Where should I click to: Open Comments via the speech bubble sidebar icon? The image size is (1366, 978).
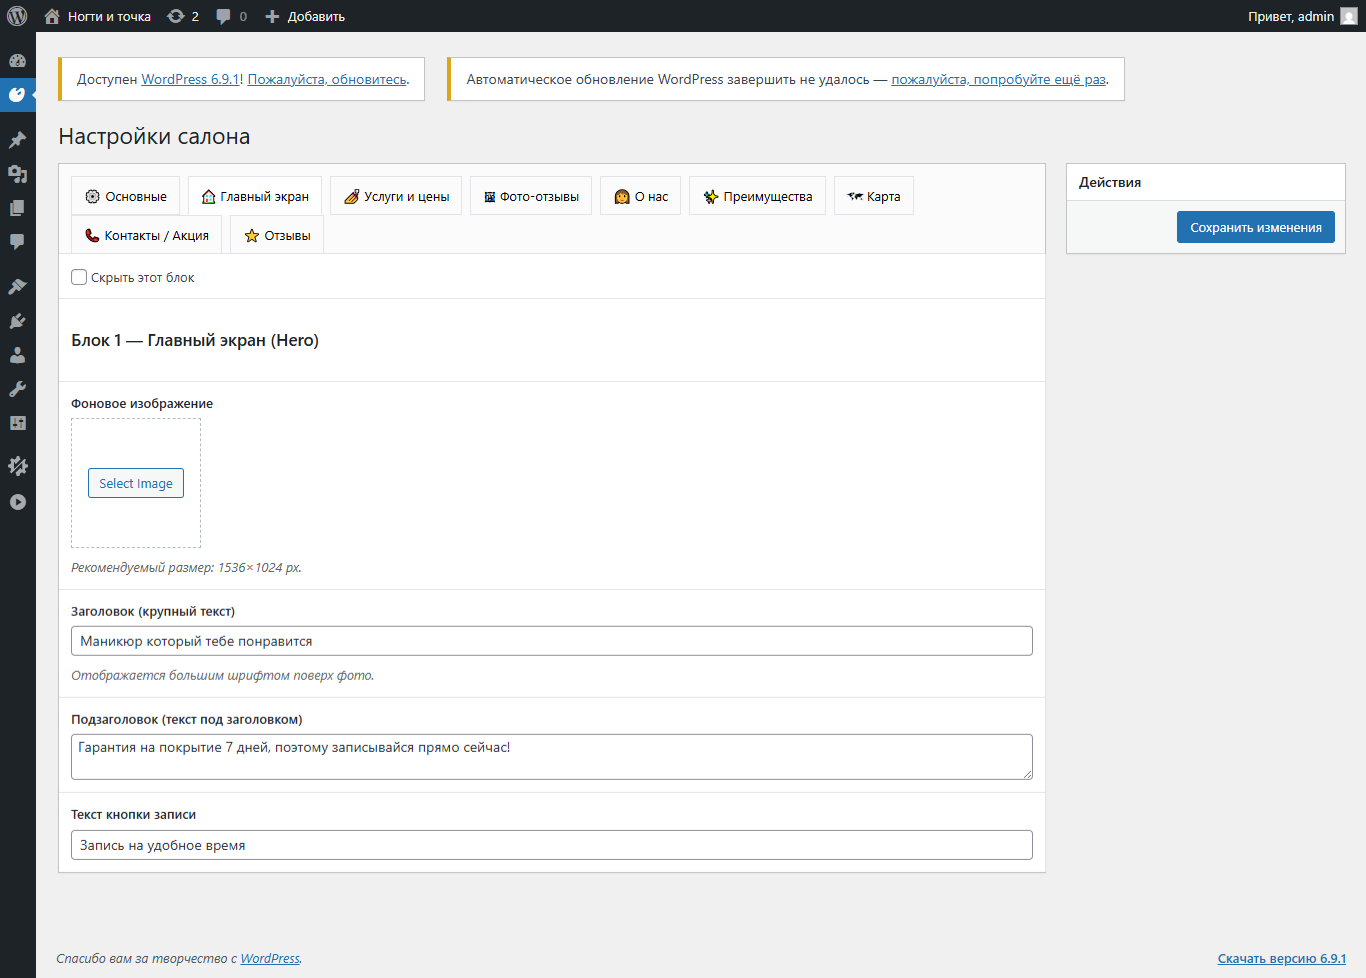coord(17,242)
